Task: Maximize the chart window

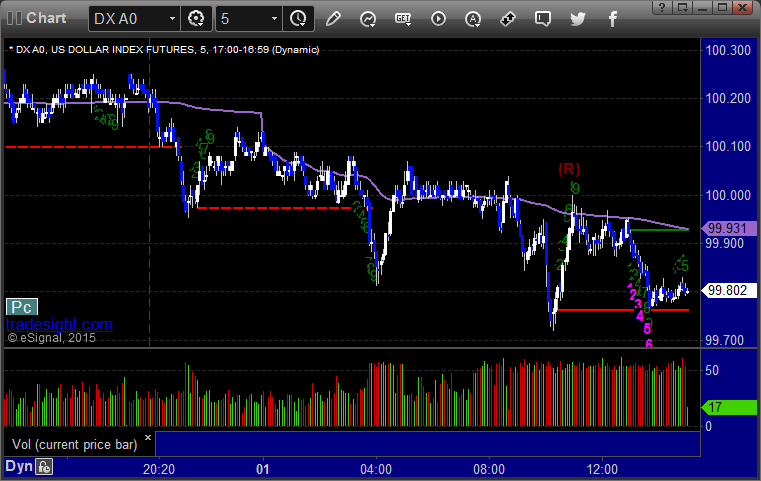Action: (722, 7)
